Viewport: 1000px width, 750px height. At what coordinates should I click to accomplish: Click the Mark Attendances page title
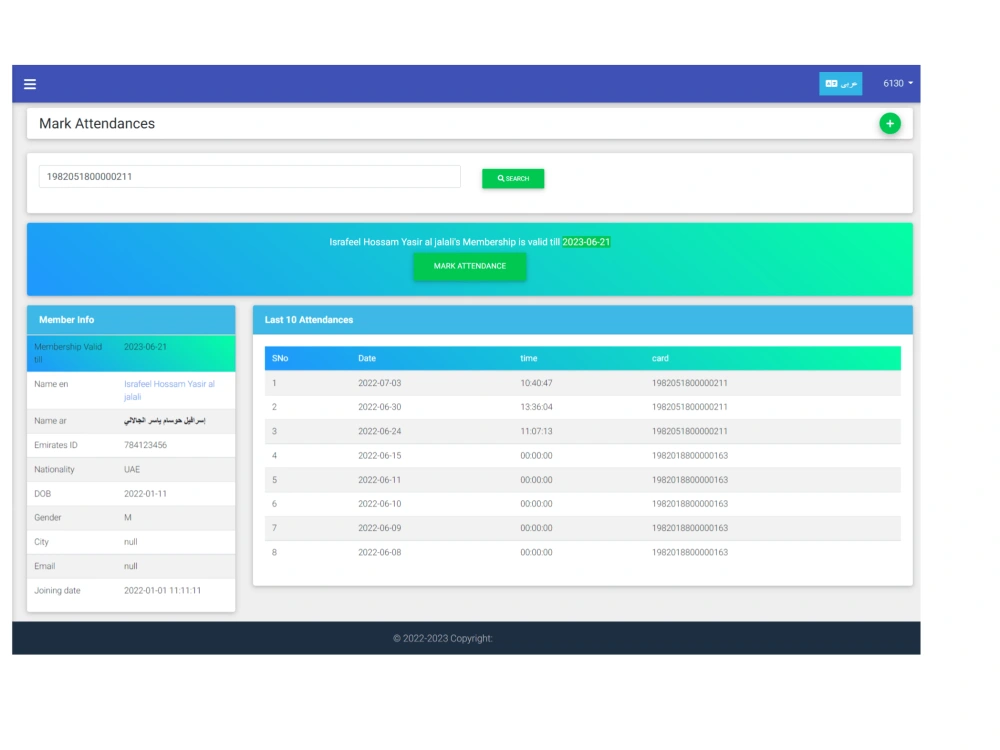[97, 124]
